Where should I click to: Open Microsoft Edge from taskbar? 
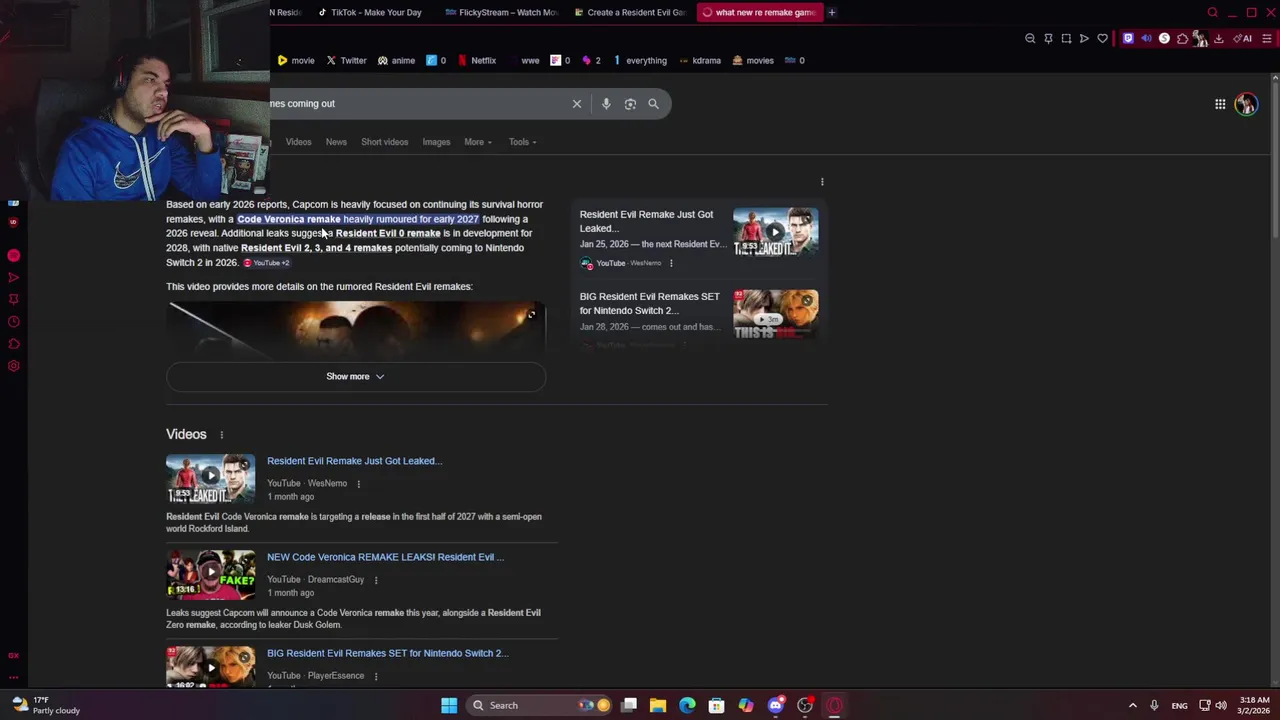click(x=687, y=706)
